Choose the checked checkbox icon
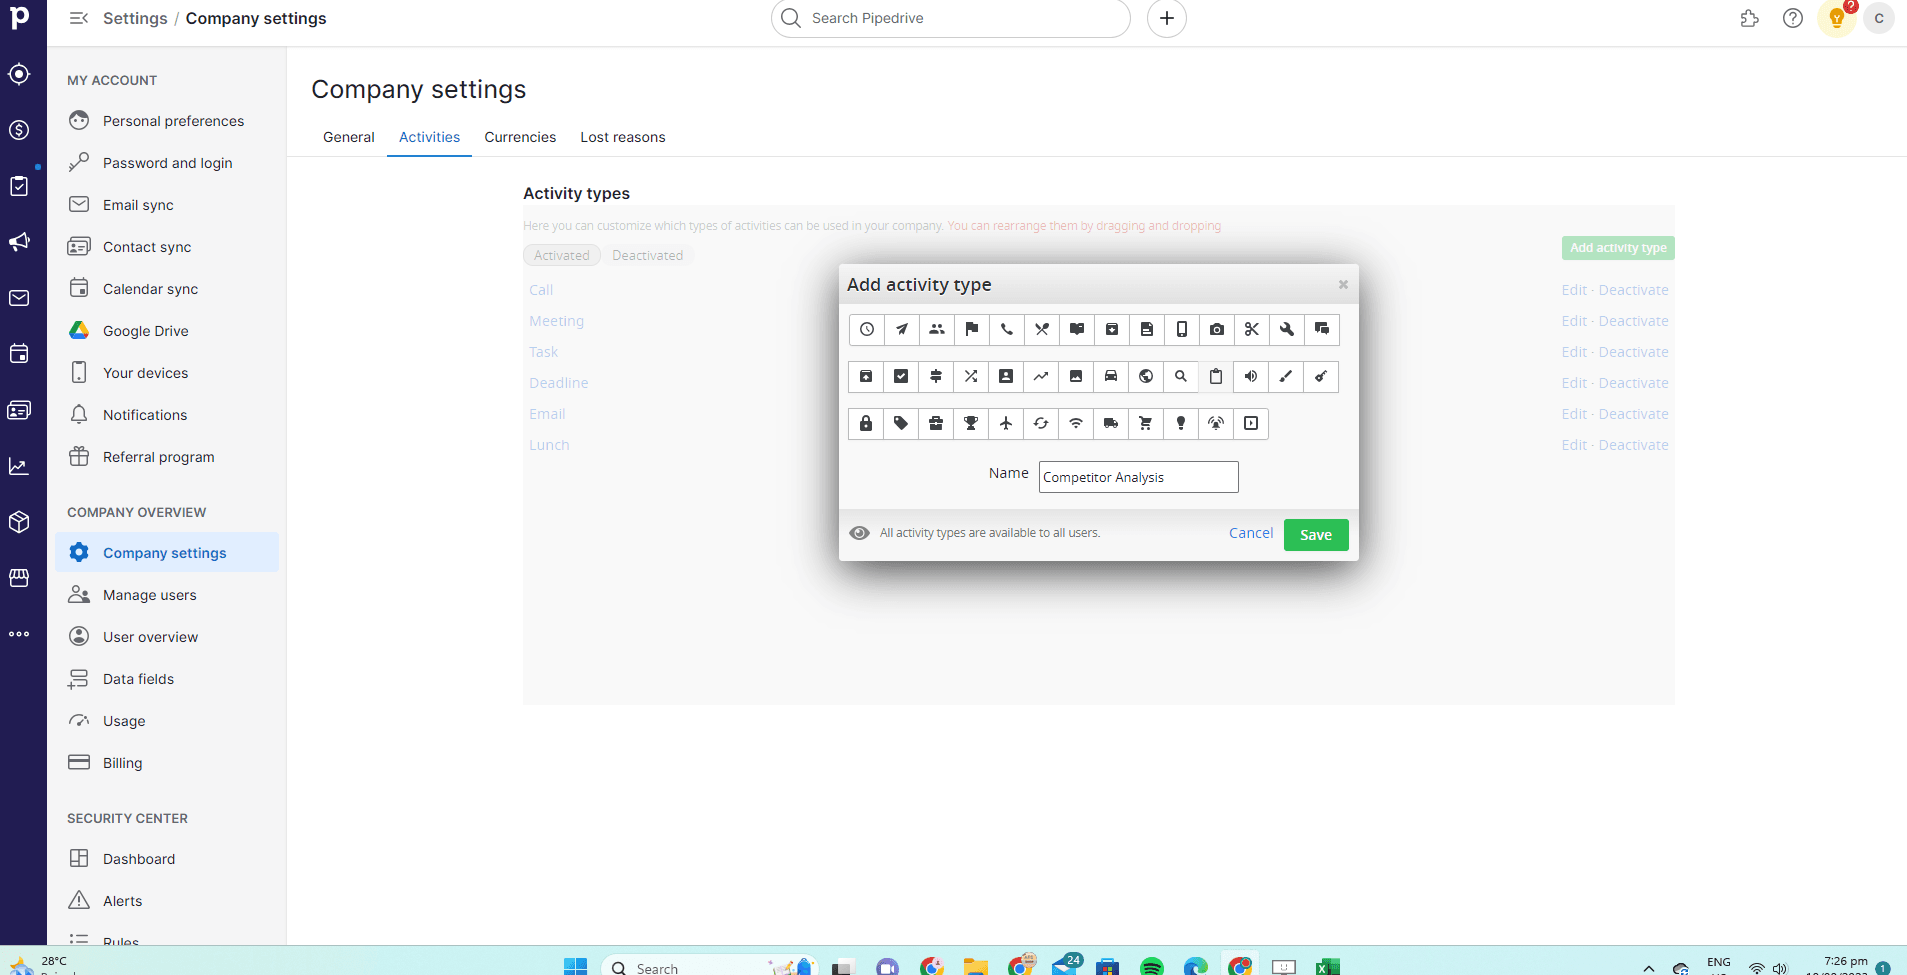The width and height of the screenshot is (1907, 975). pyautogui.click(x=901, y=376)
